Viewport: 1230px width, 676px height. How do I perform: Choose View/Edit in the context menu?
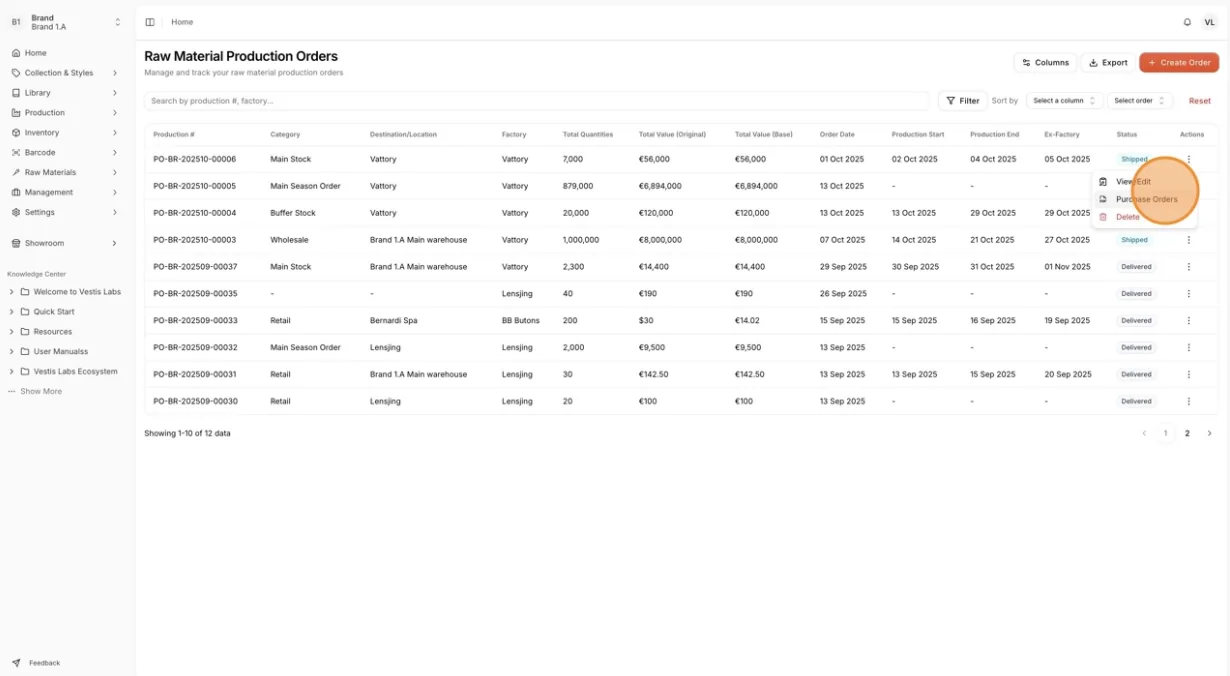tap(1144, 182)
